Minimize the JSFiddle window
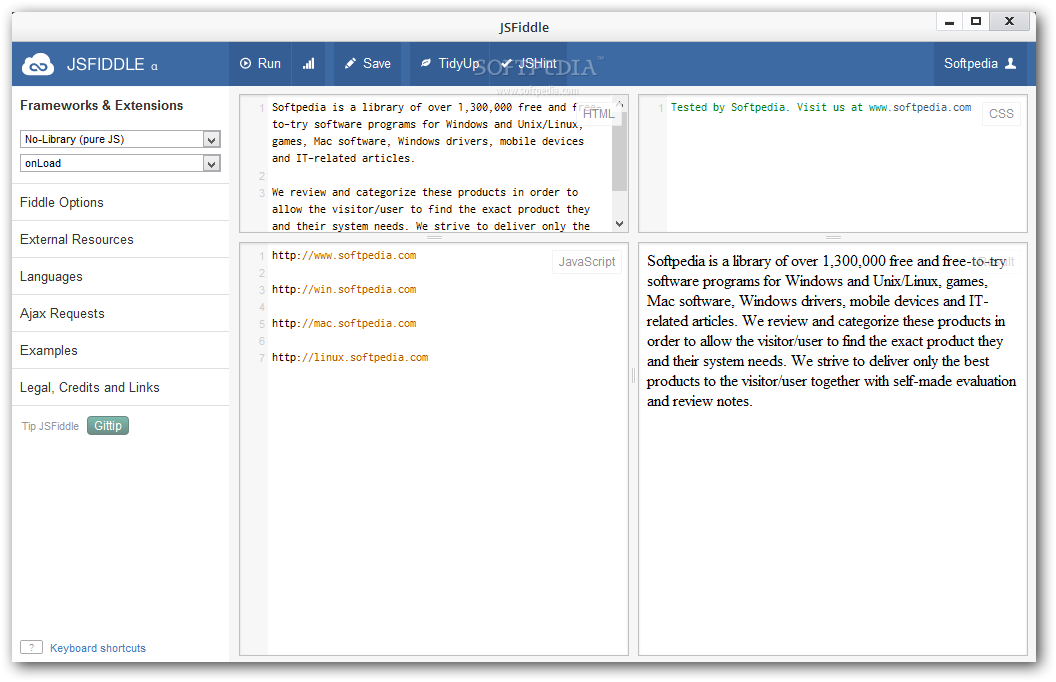The height and width of the screenshot is (682, 1056). click(950, 22)
